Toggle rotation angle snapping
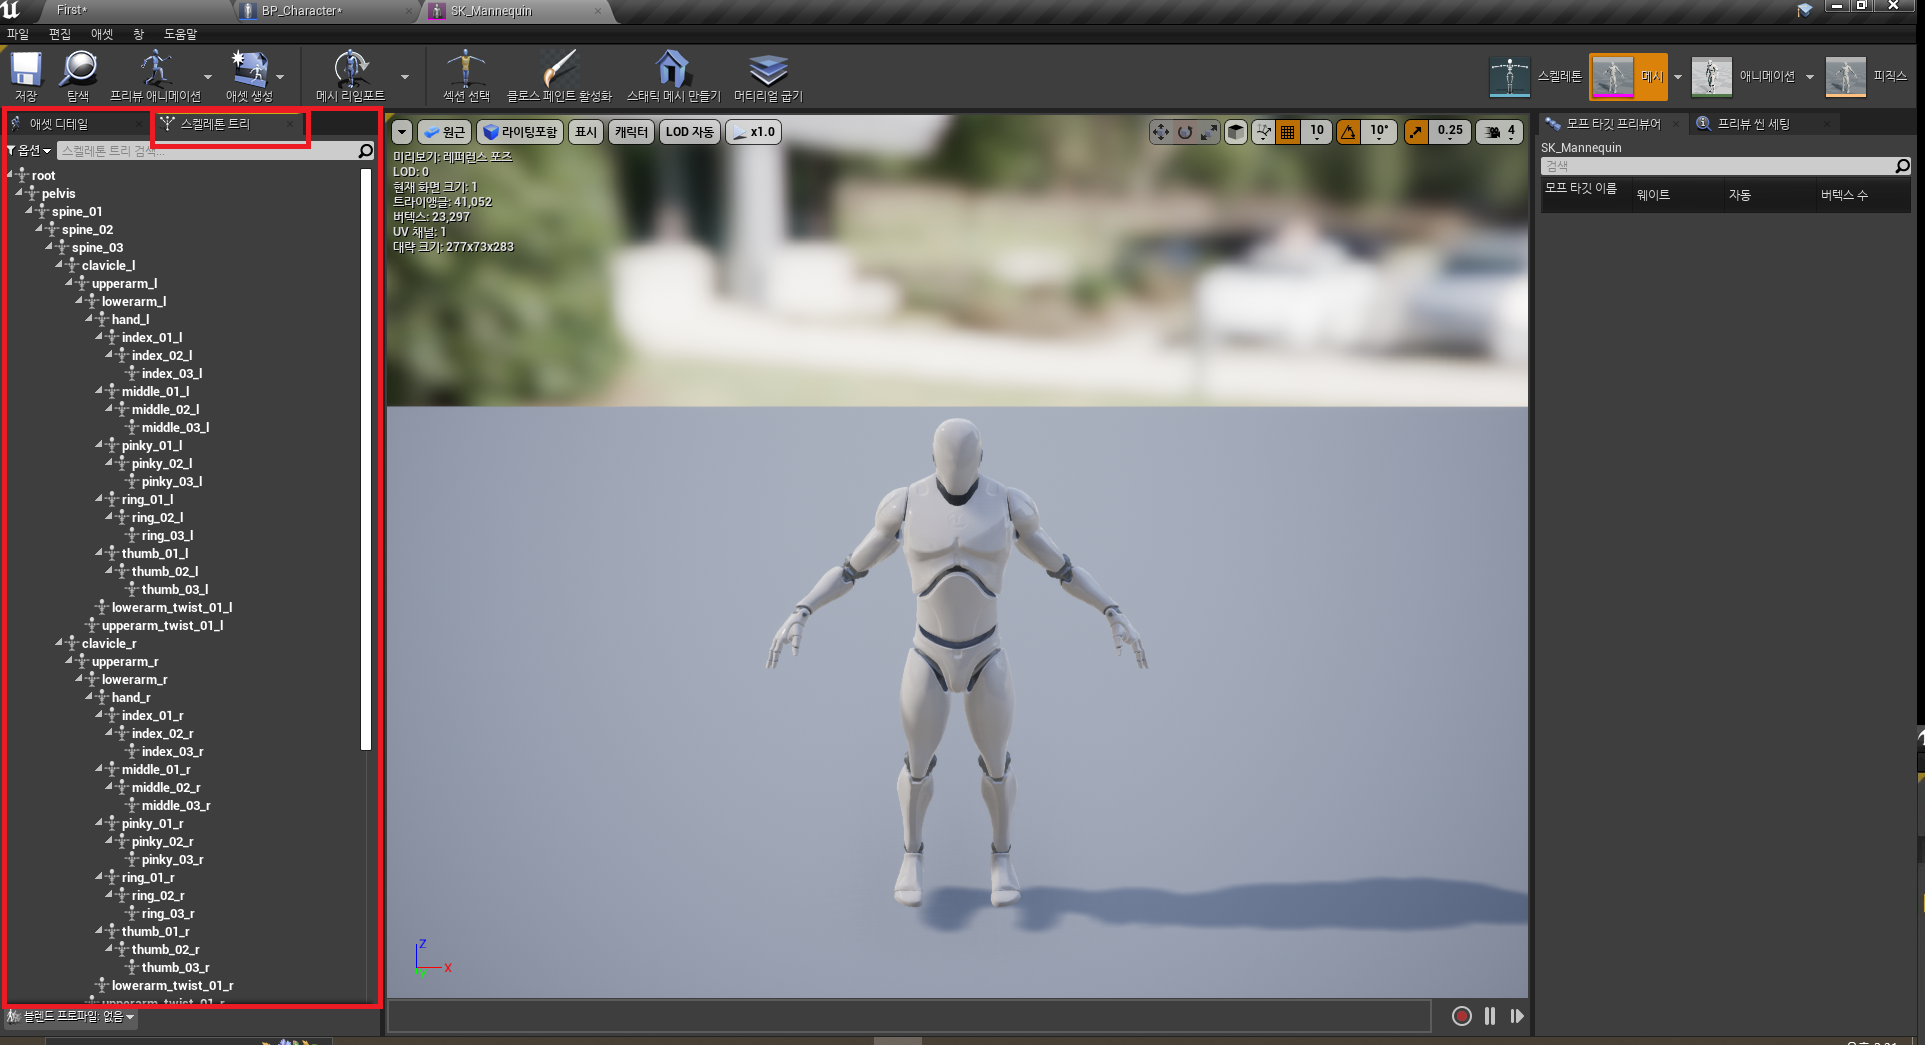 (x=1349, y=132)
